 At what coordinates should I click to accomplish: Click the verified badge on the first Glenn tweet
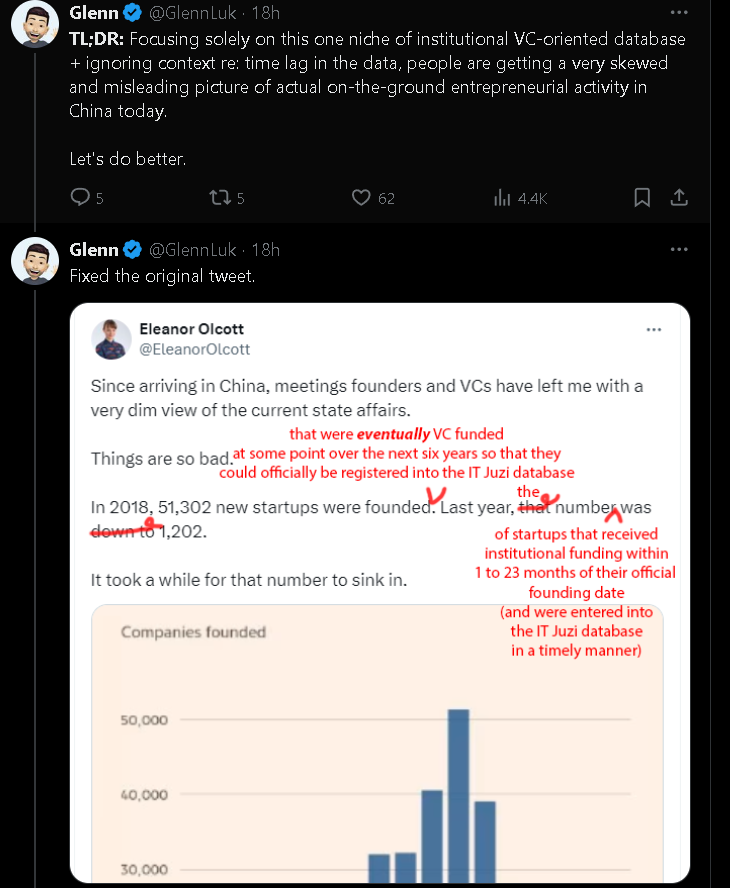133,13
